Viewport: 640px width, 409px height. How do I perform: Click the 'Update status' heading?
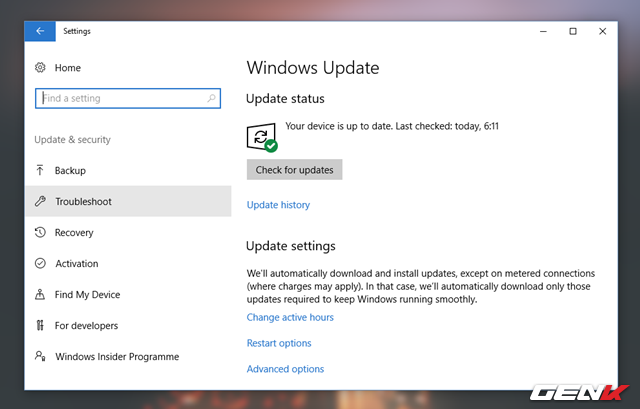pos(285,99)
